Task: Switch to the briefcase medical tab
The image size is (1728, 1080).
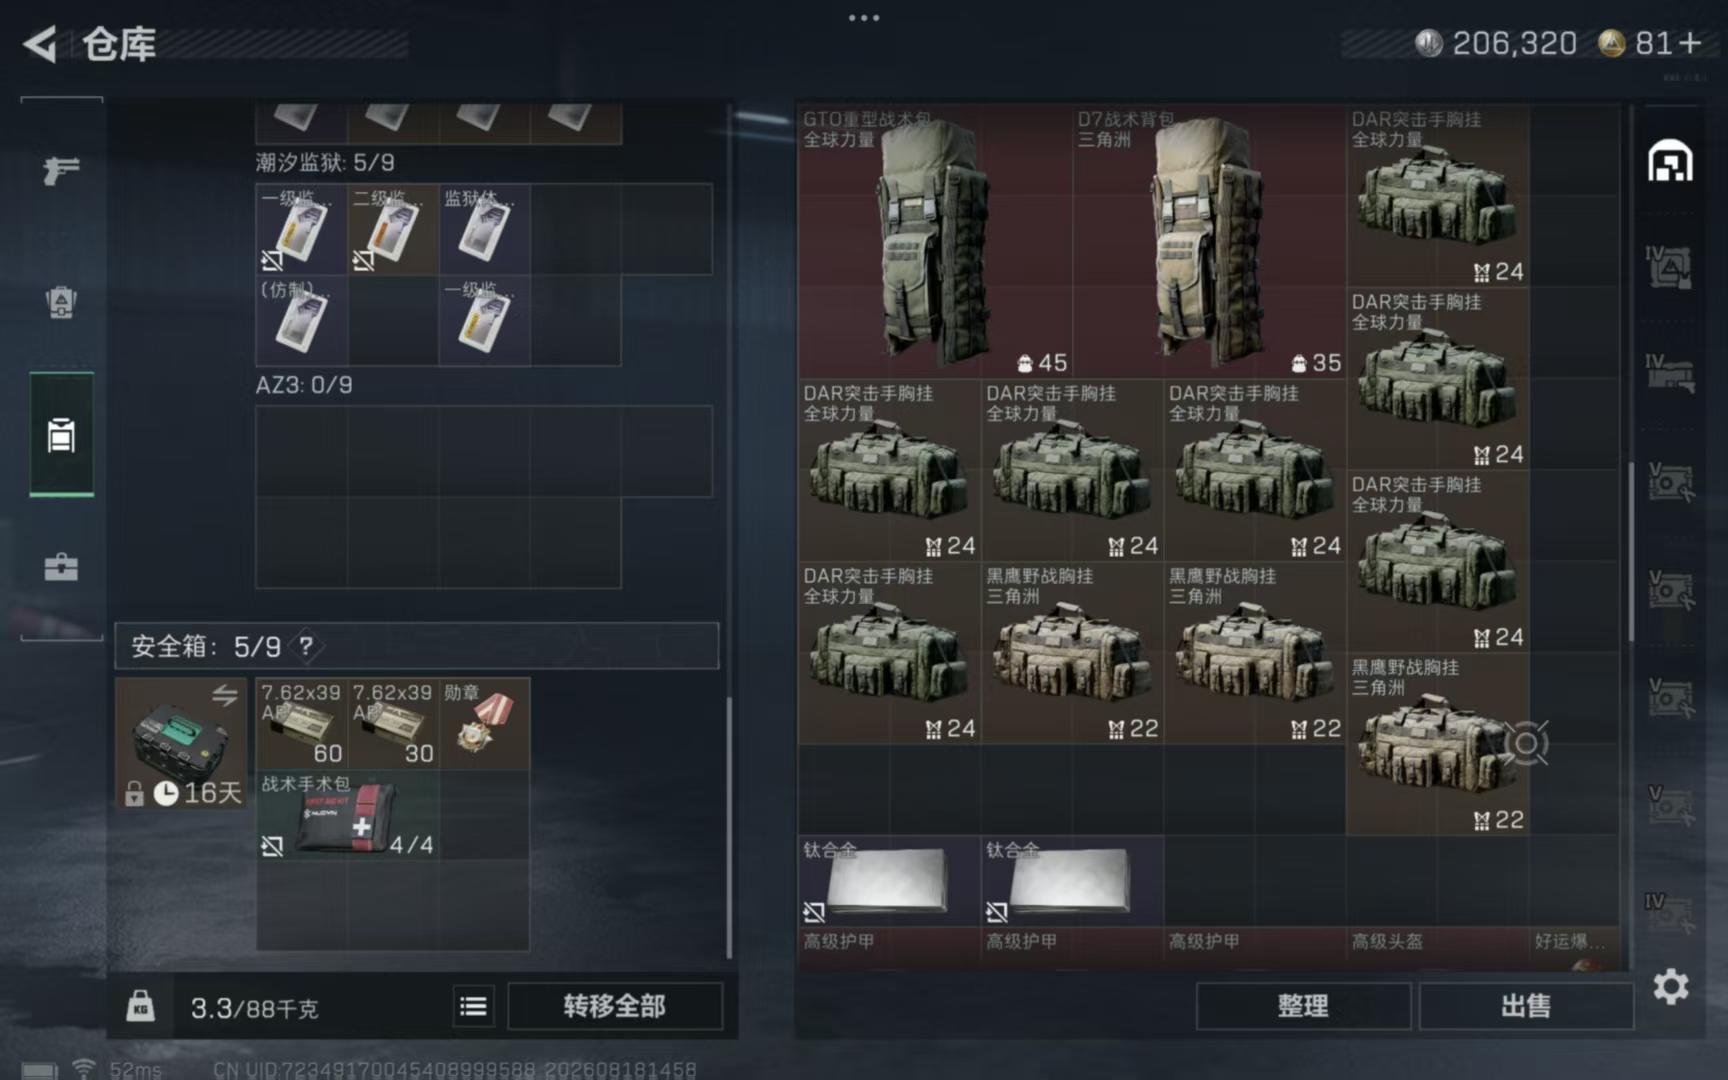Action: point(61,567)
